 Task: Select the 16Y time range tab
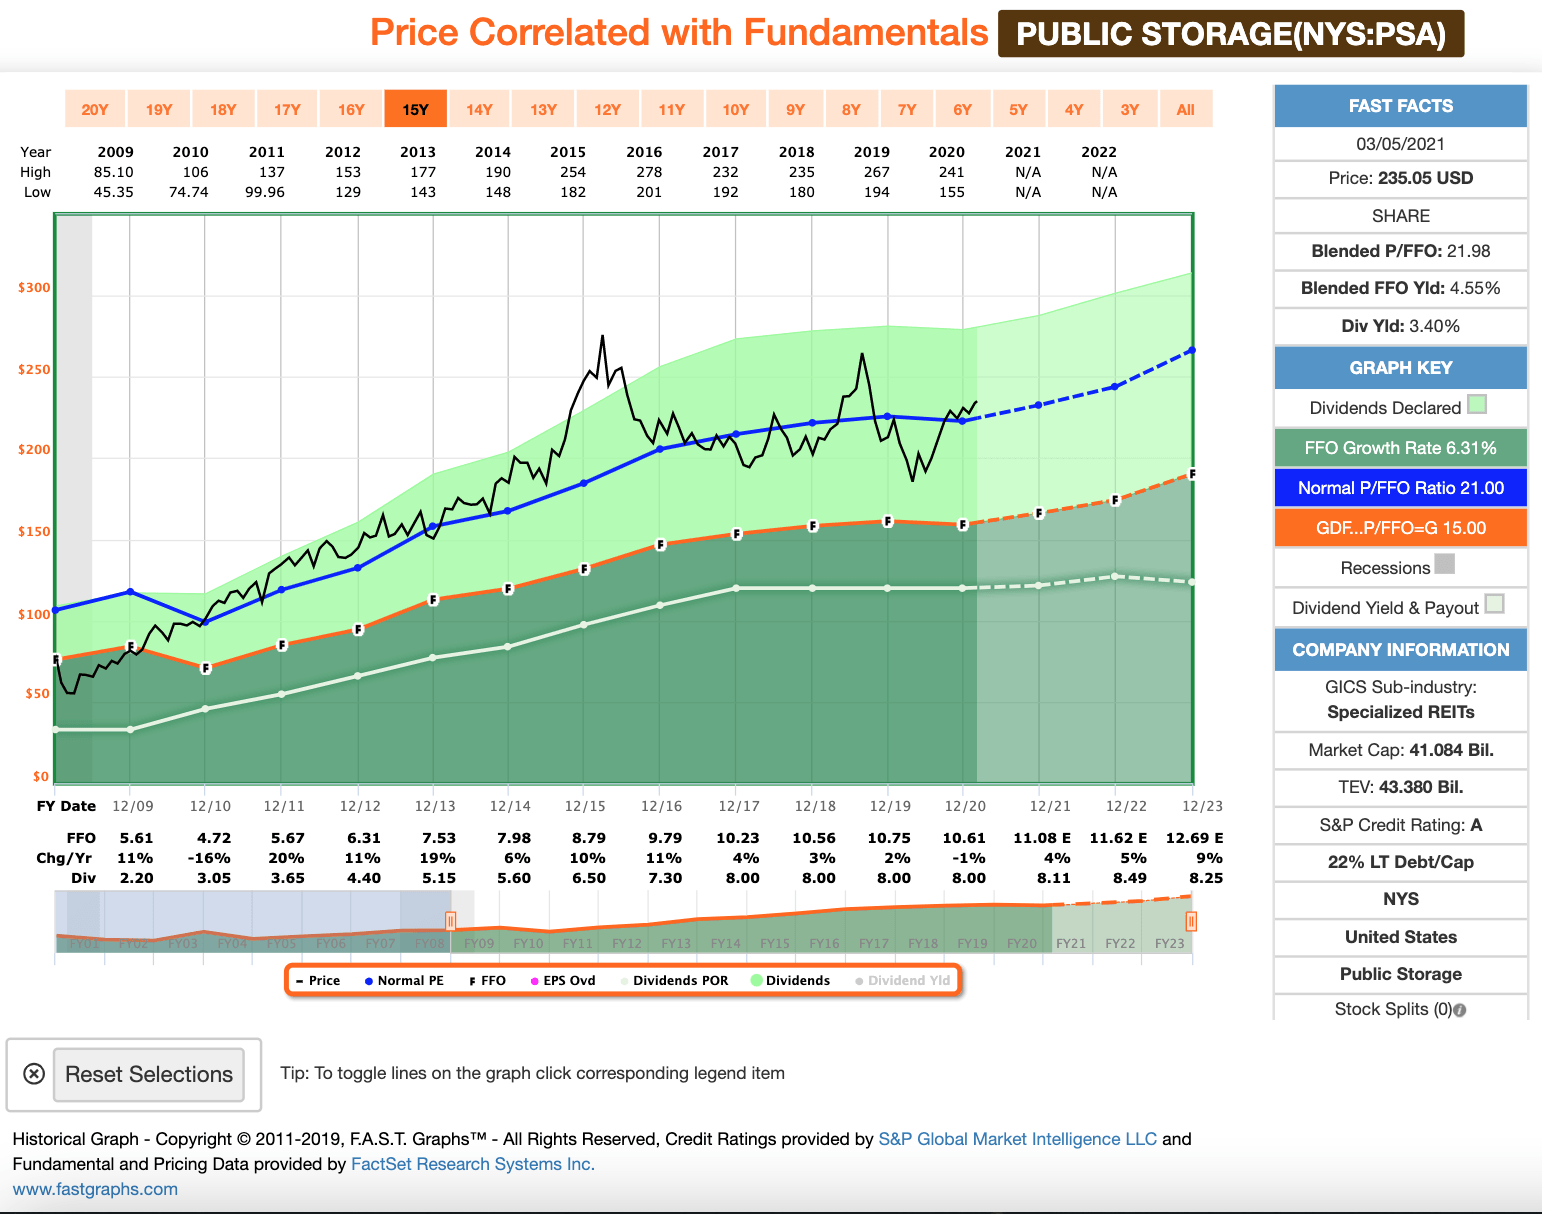(351, 109)
